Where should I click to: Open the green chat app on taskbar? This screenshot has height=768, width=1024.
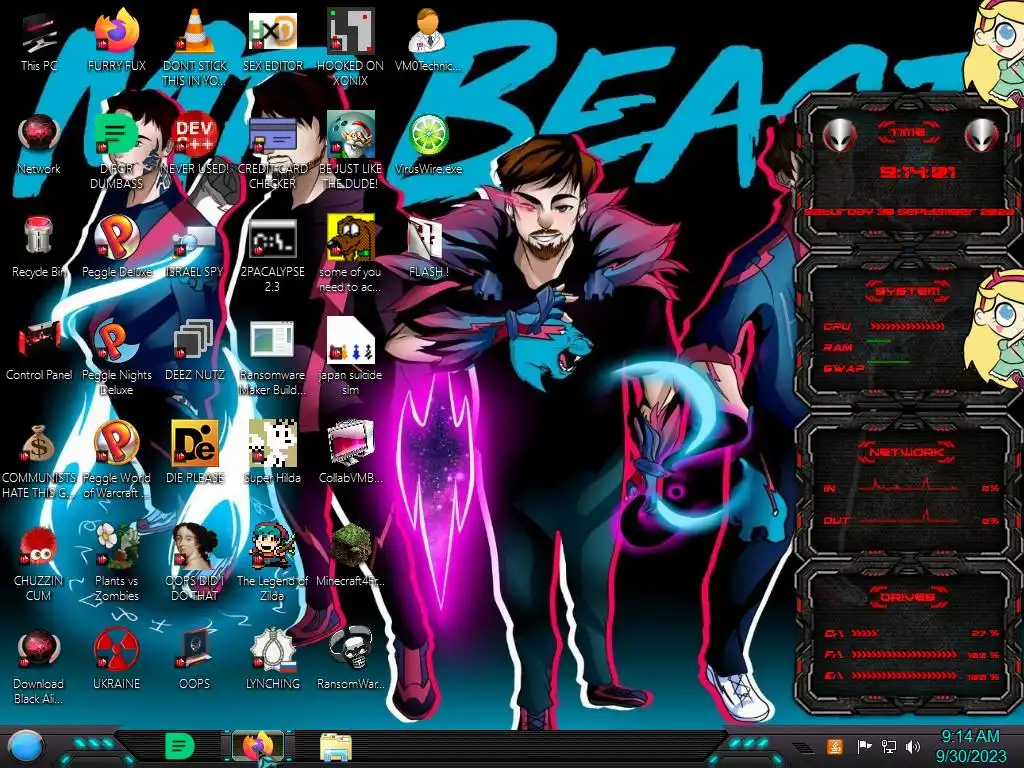tap(180, 747)
